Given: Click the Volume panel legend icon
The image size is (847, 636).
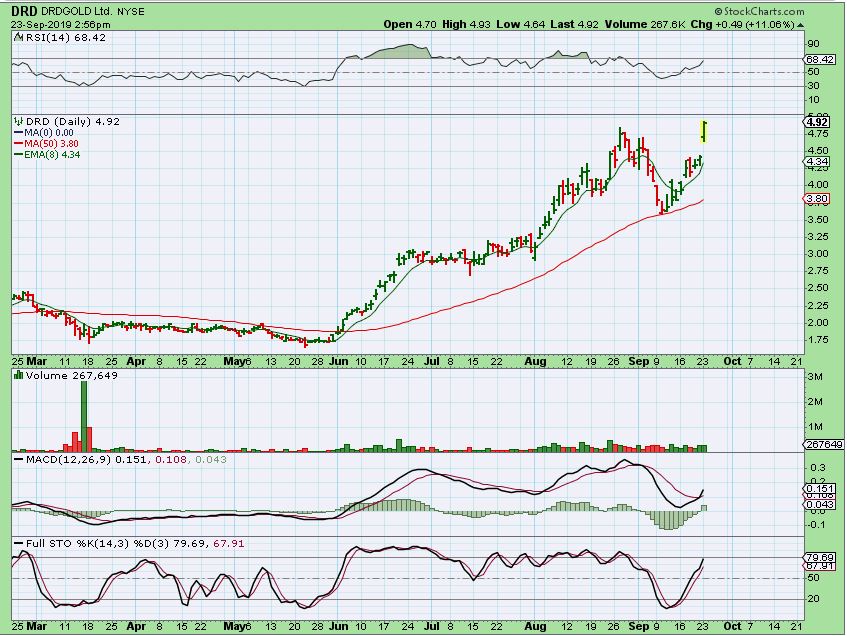Looking at the screenshot, I should point(17,376).
